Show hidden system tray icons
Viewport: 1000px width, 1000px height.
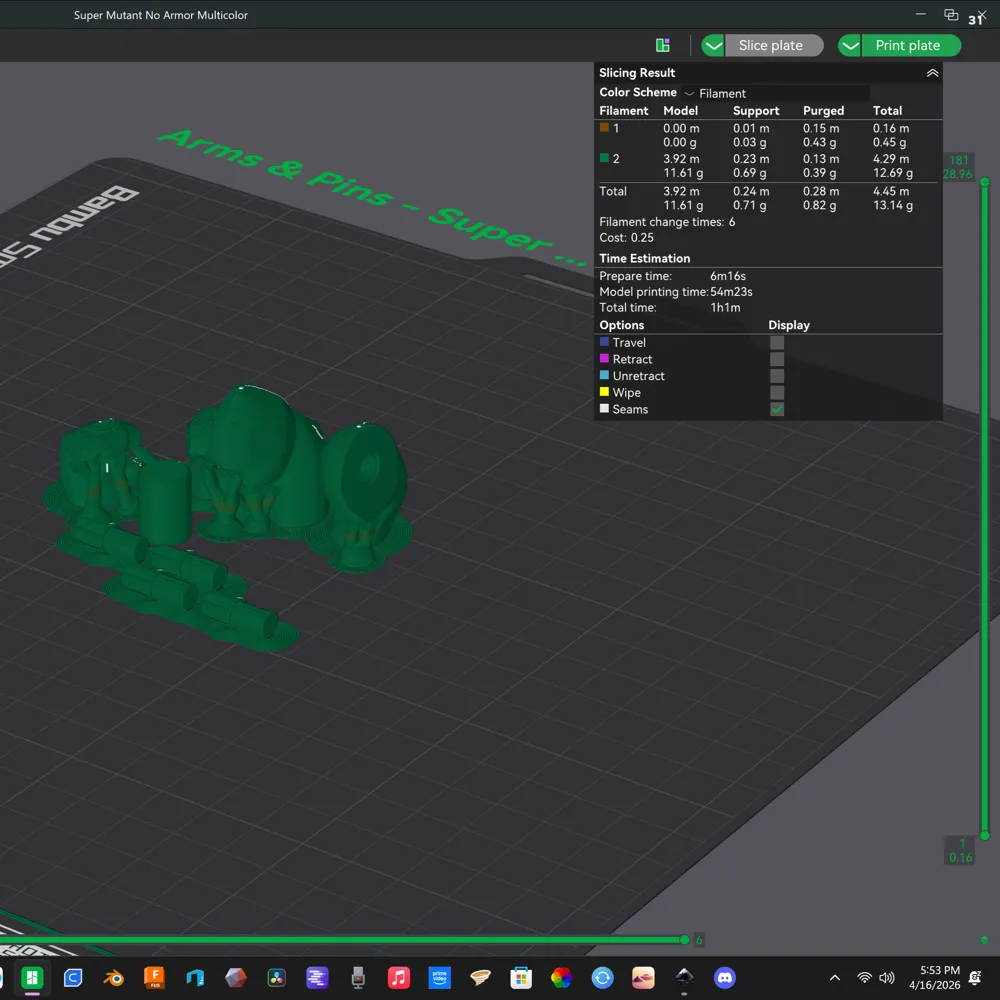[x=834, y=977]
